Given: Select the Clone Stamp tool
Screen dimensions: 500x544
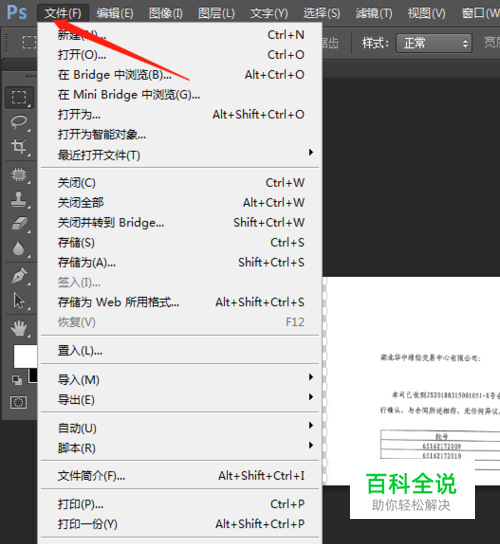Looking at the screenshot, I should pos(19,199).
